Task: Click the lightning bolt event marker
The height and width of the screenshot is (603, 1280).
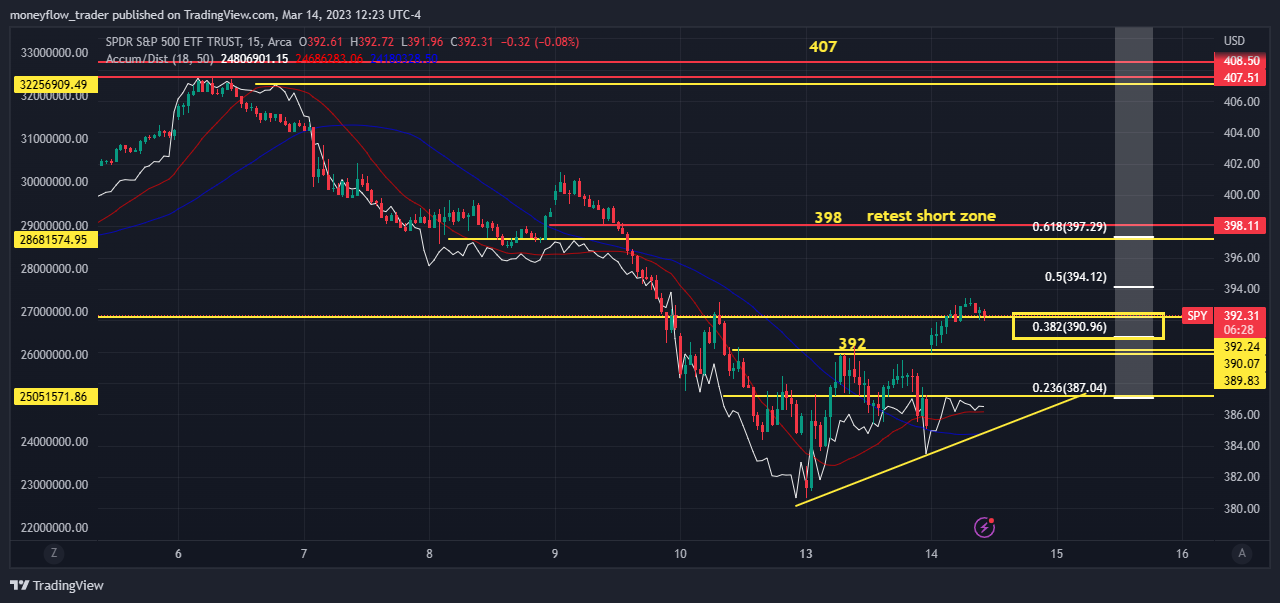Action: pos(985,526)
